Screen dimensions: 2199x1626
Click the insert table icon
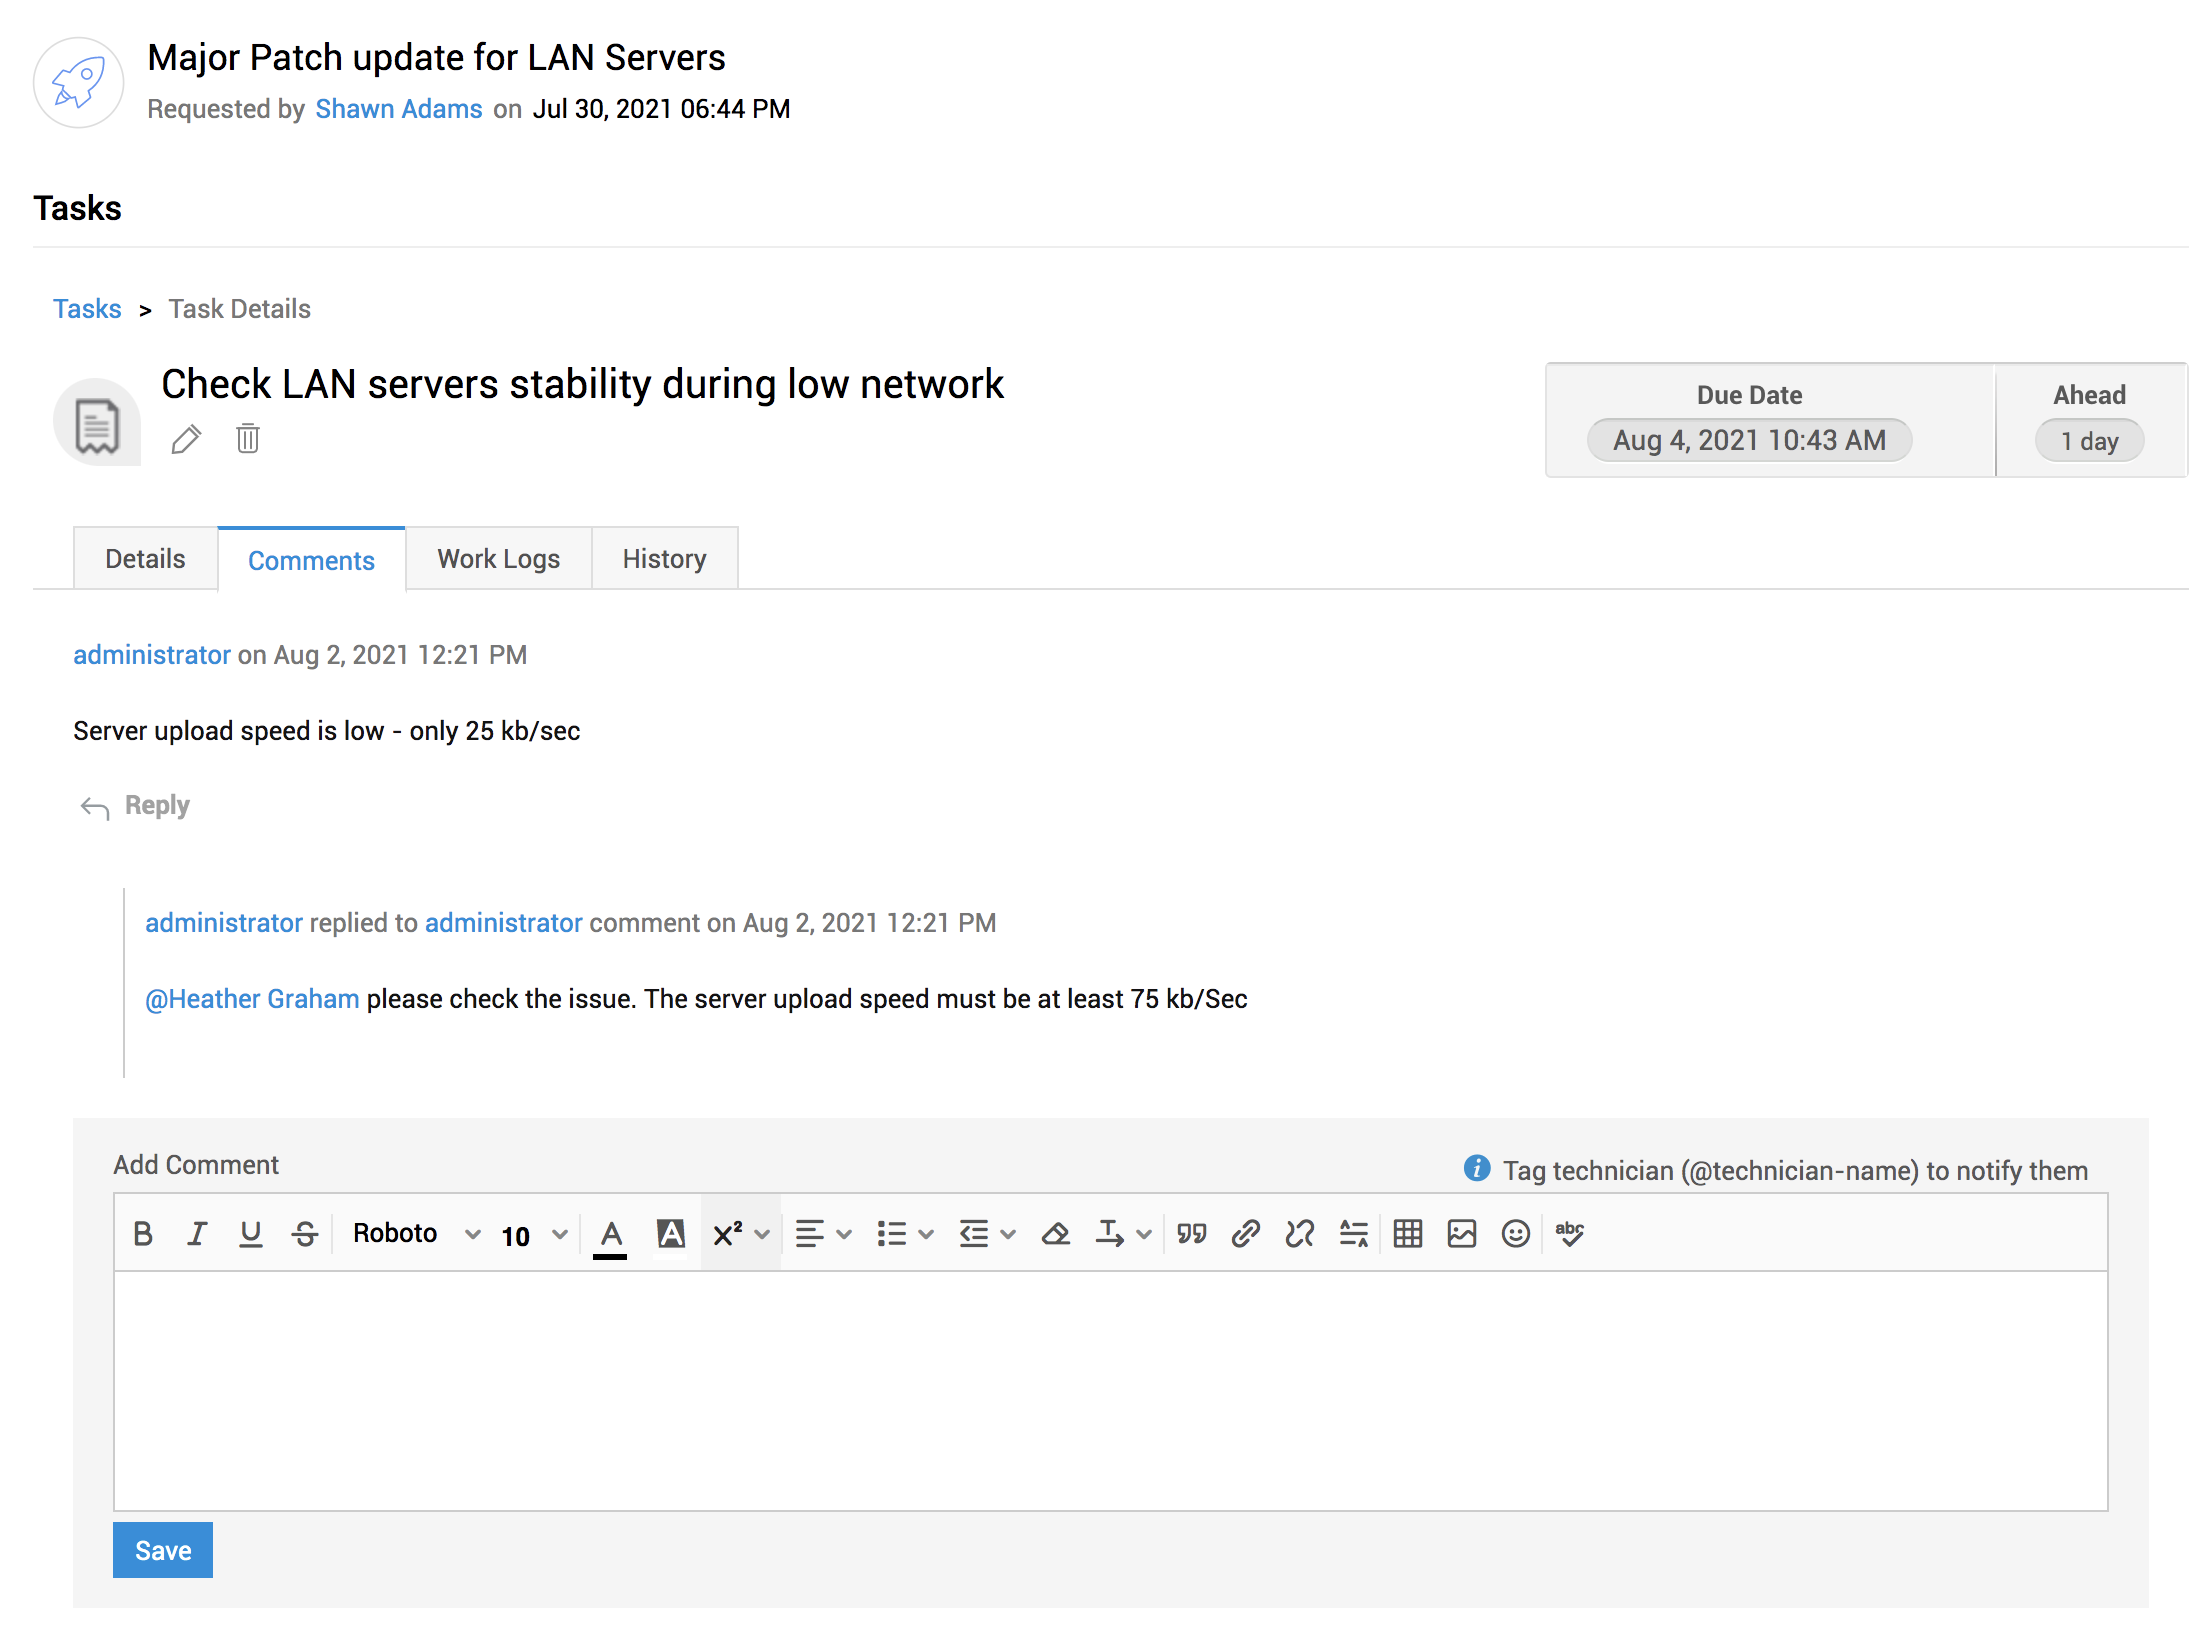pos(1407,1233)
